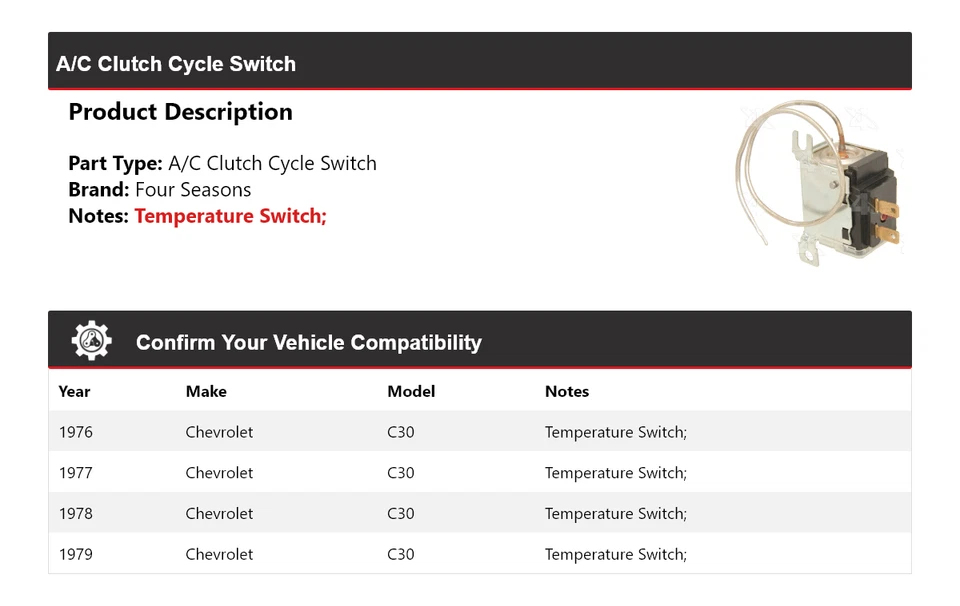
Task: Click the 1977 year cell
Action: (x=76, y=473)
